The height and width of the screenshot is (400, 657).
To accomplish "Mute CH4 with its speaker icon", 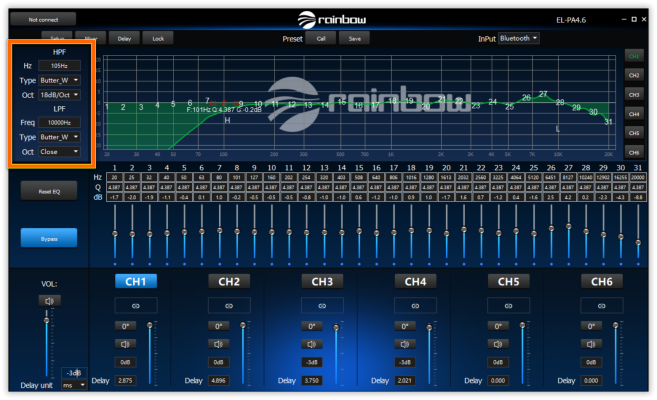I will coord(404,344).
